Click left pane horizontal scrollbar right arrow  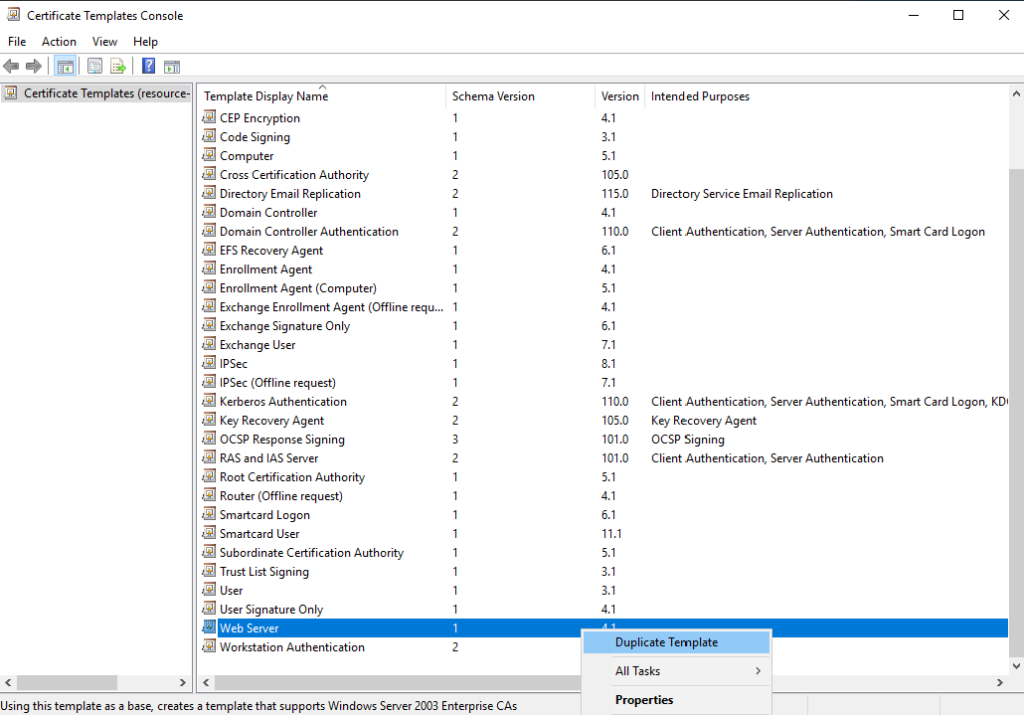tap(183, 682)
